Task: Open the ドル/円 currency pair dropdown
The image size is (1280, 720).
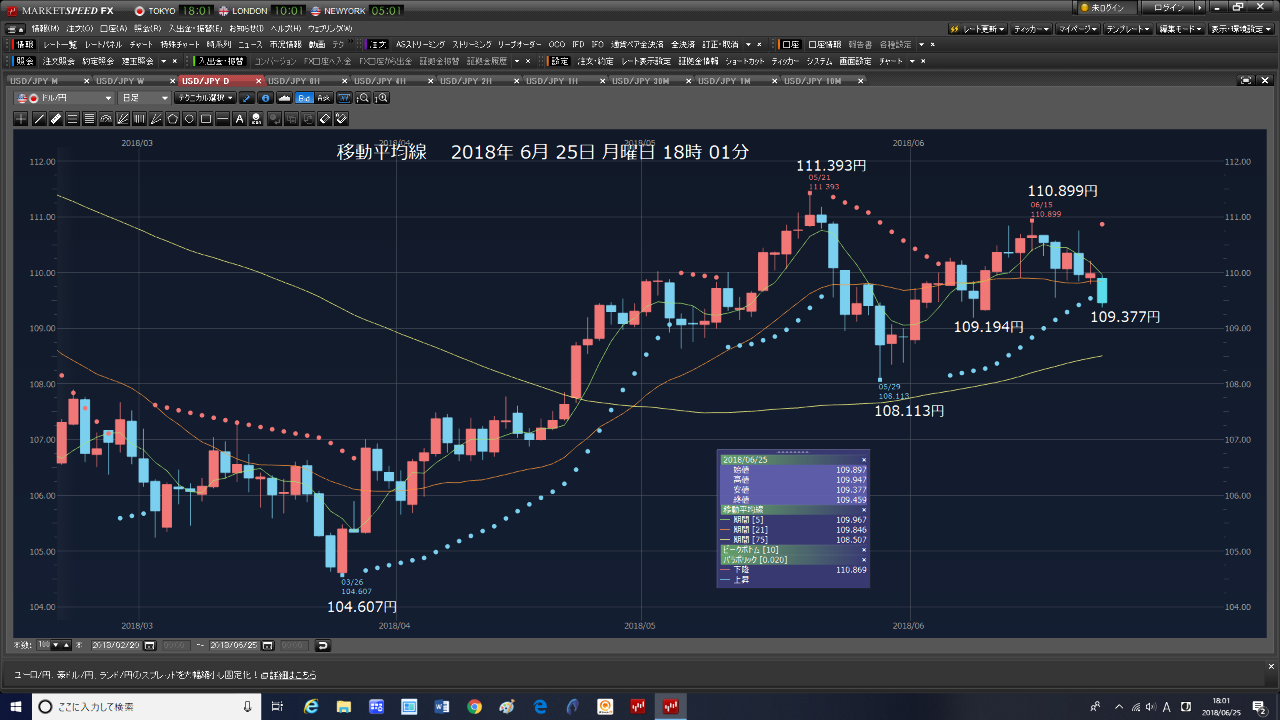Action: point(65,98)
